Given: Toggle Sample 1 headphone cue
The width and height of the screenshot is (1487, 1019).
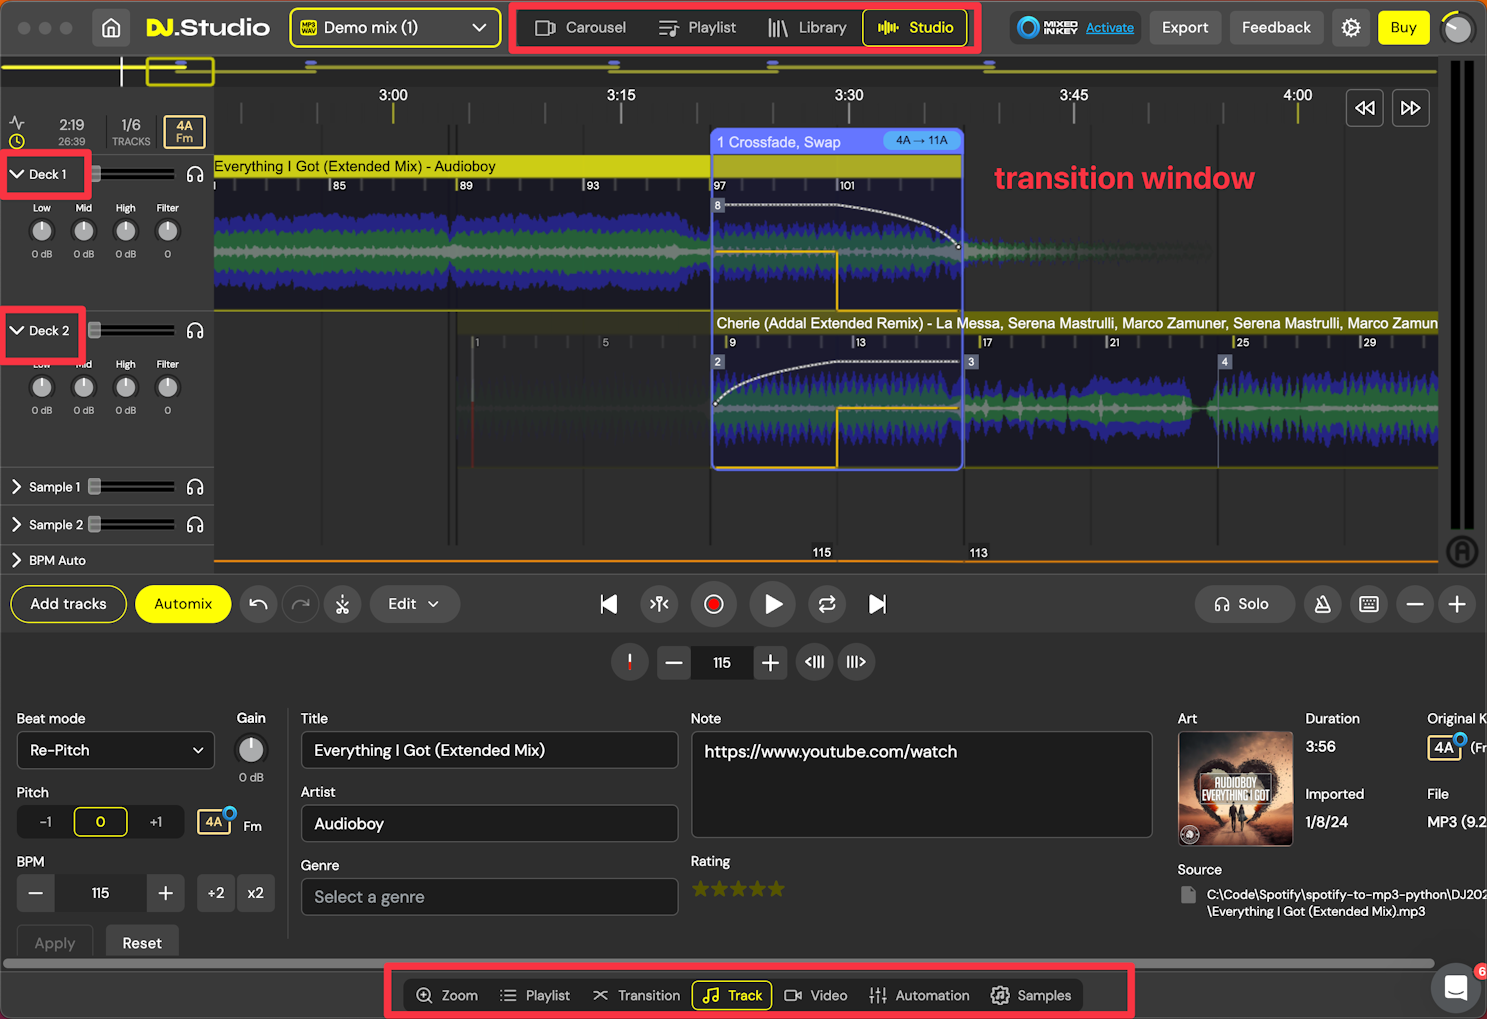Looking at the screenshot, I should pyautogui.click(x=195, y=487).
